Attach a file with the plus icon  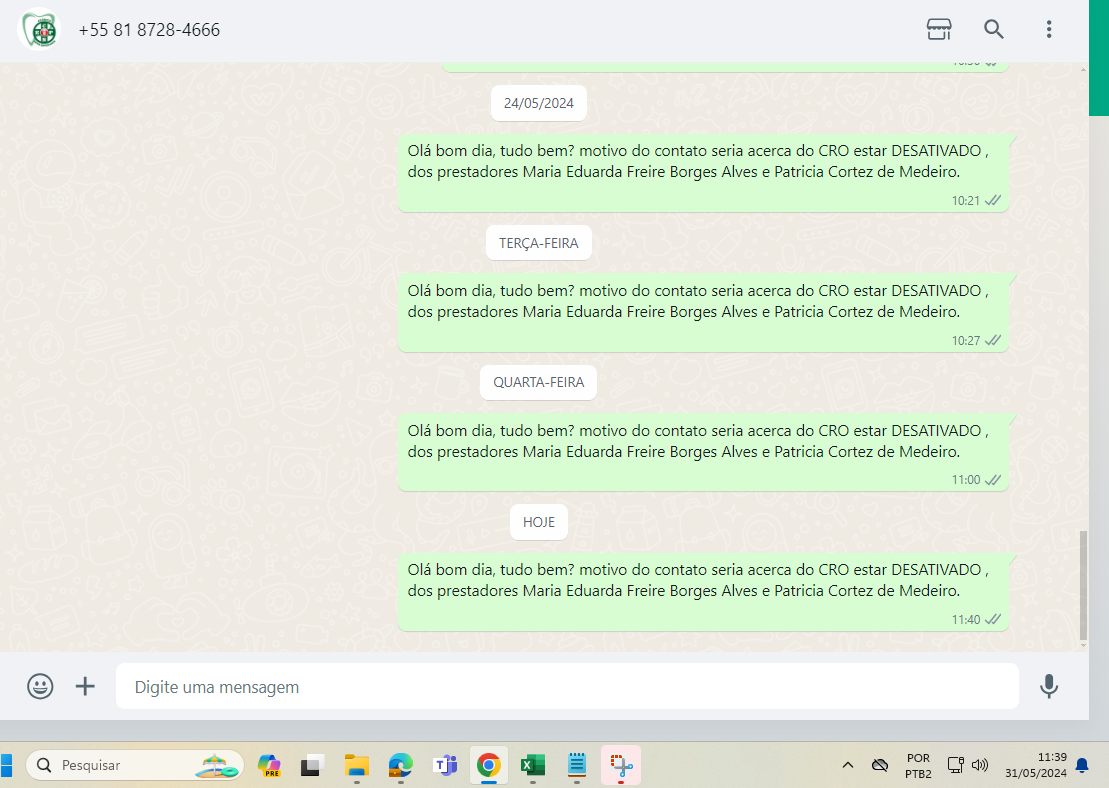[85, 686]
